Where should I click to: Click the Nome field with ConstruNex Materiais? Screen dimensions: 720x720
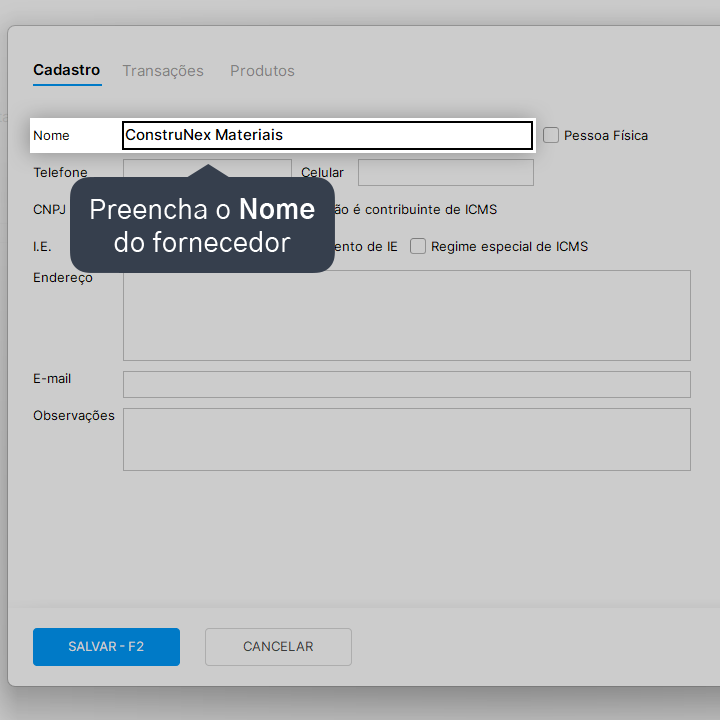pos(327,135)
